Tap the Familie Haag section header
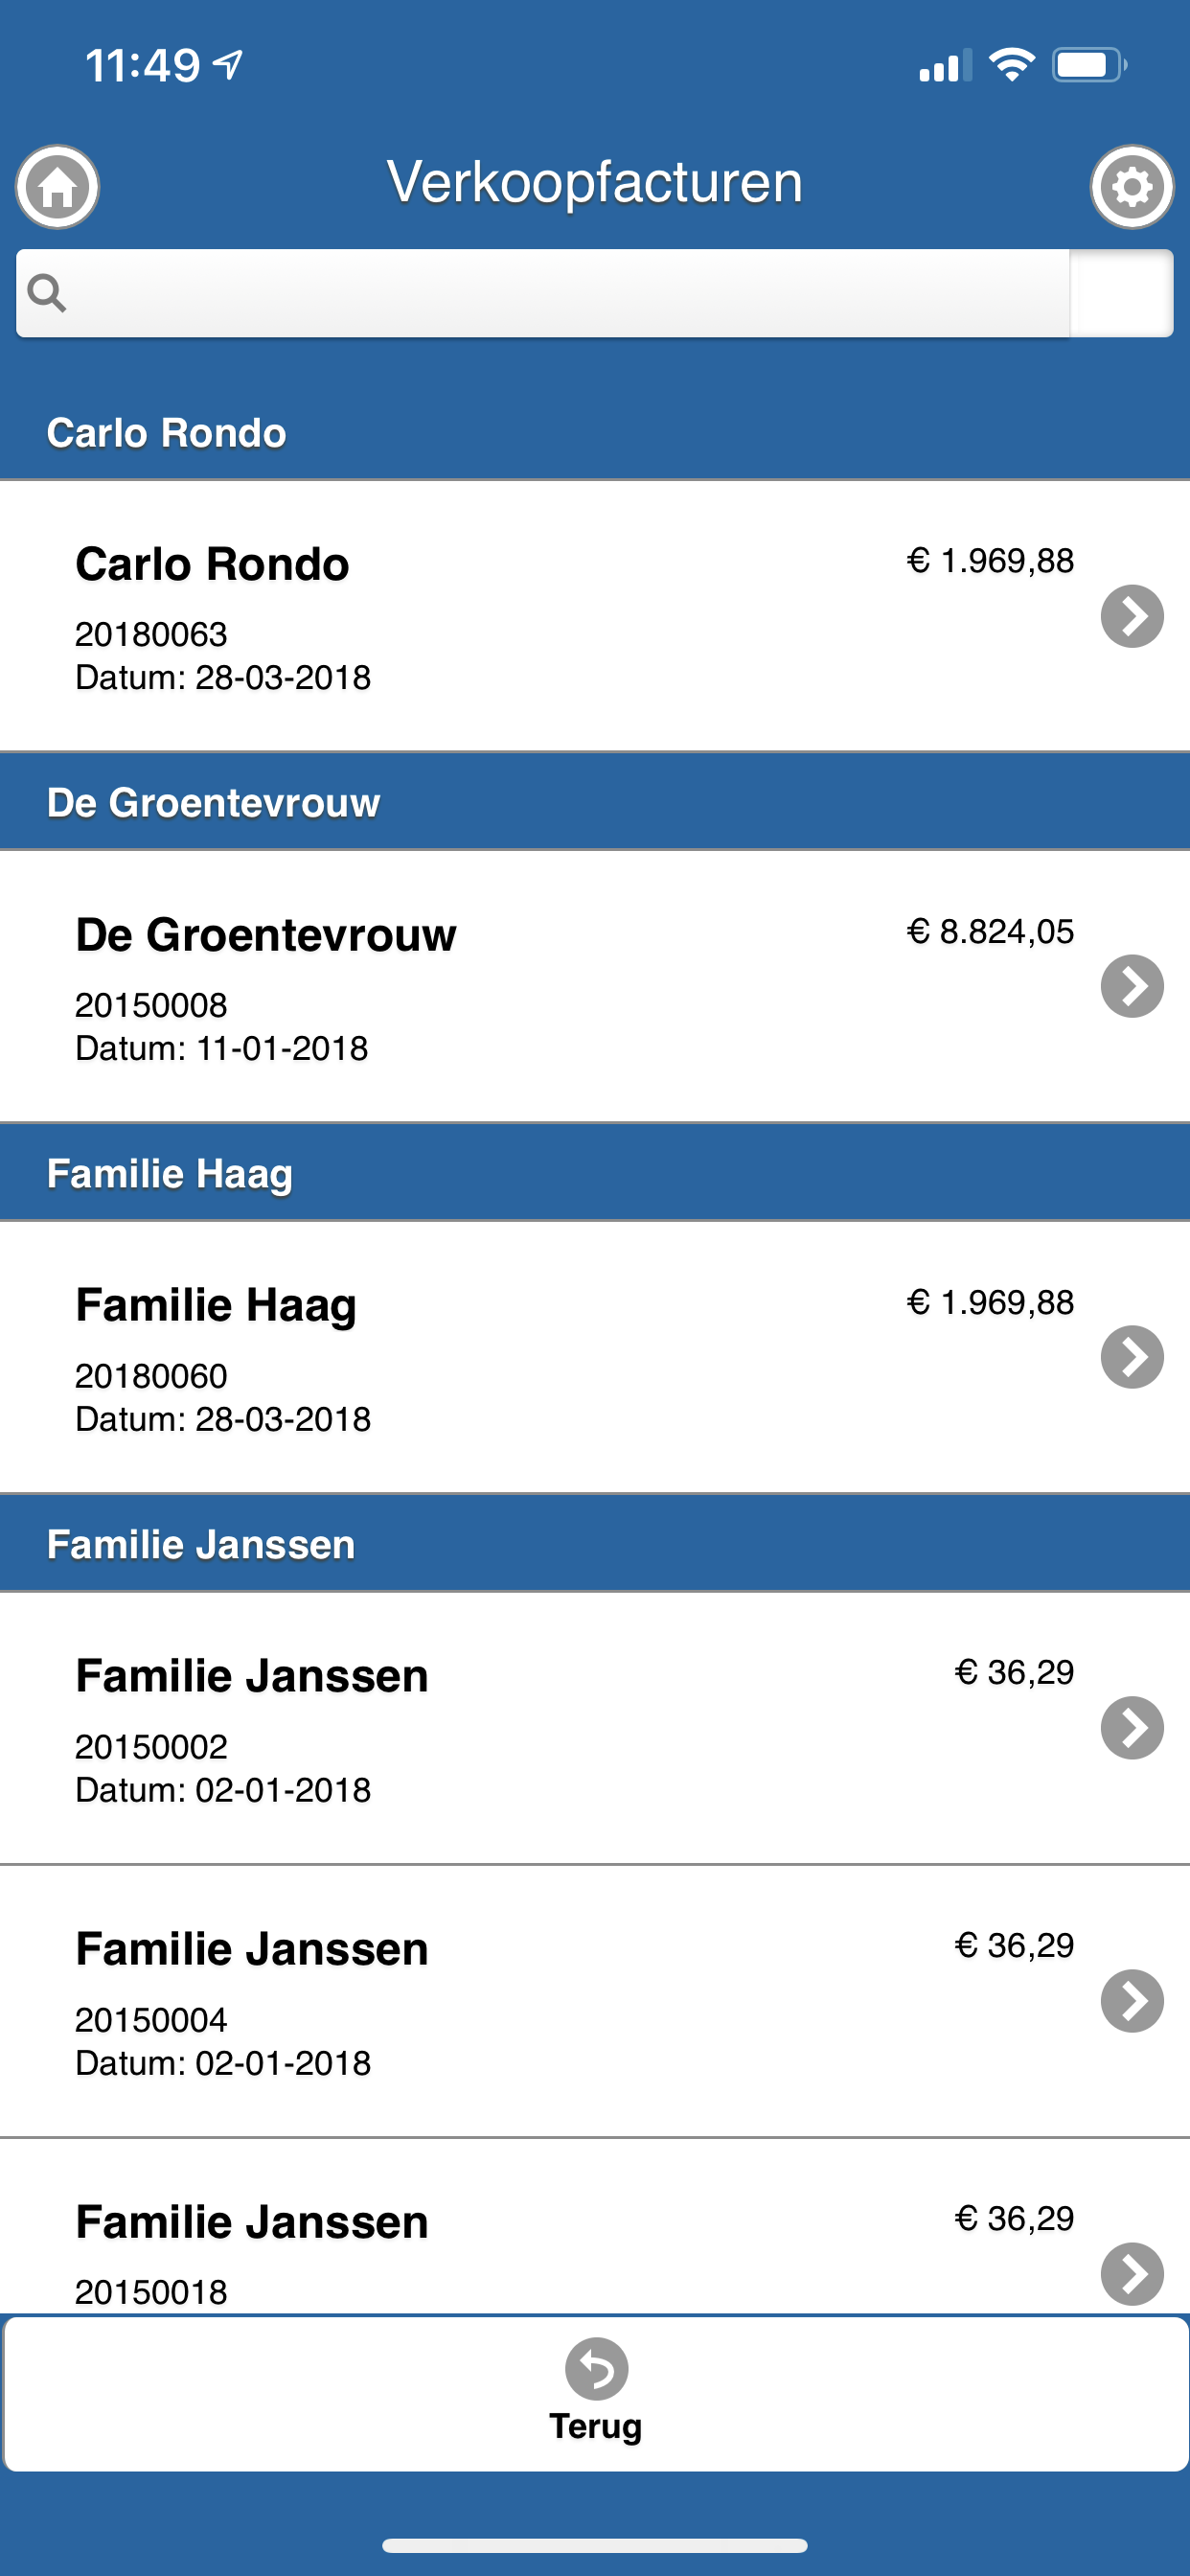The height and width of the screenshot is (2576, 1190). (x=594, y=1173)
